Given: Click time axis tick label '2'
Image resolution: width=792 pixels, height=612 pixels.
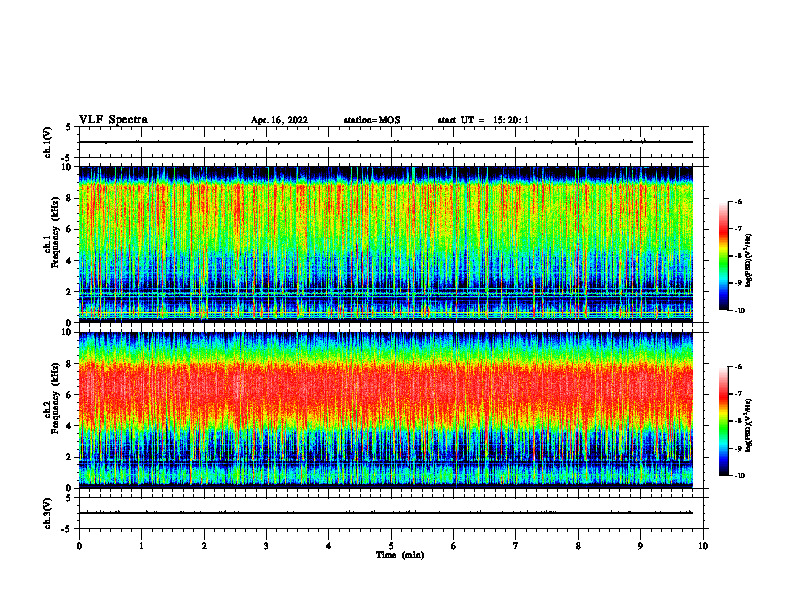Looking at the screenshot, I should pos(204,546).
